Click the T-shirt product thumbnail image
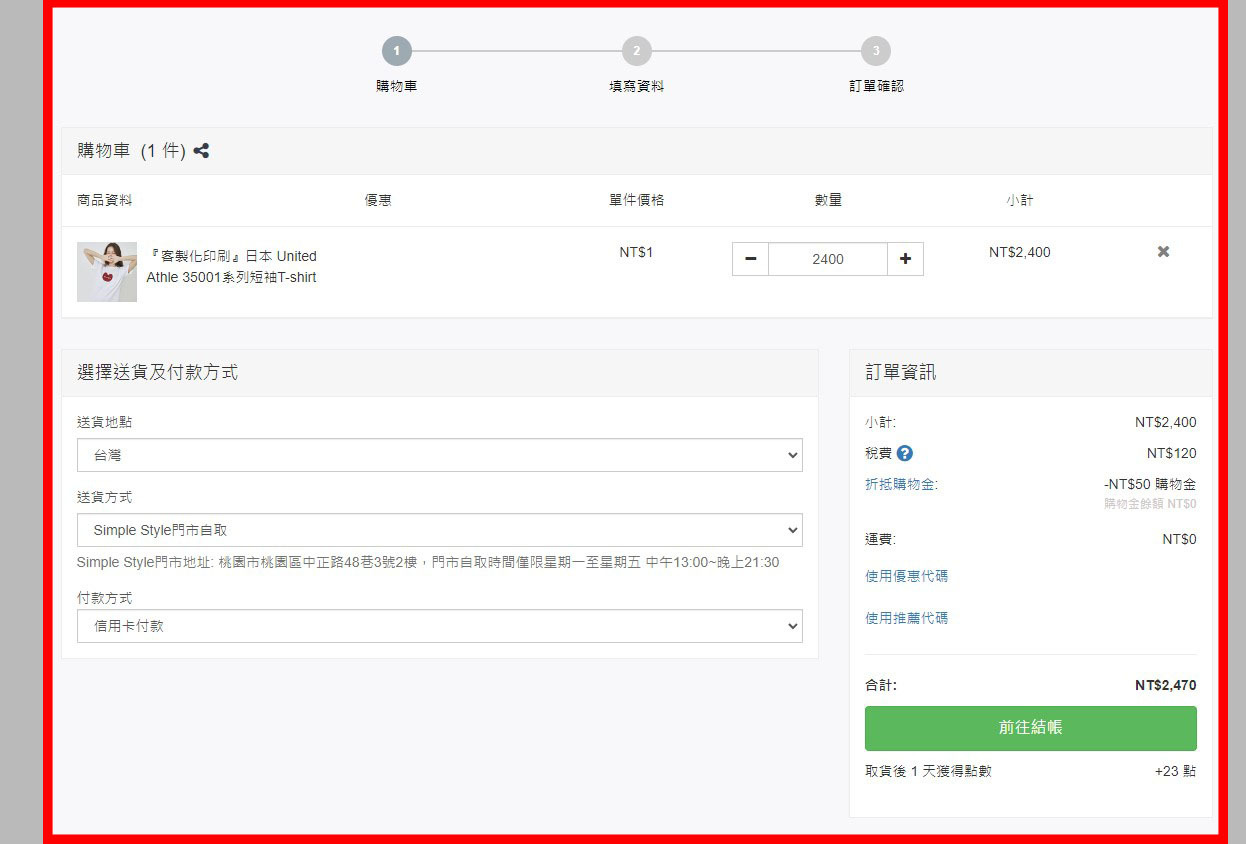 pos(107,271)
